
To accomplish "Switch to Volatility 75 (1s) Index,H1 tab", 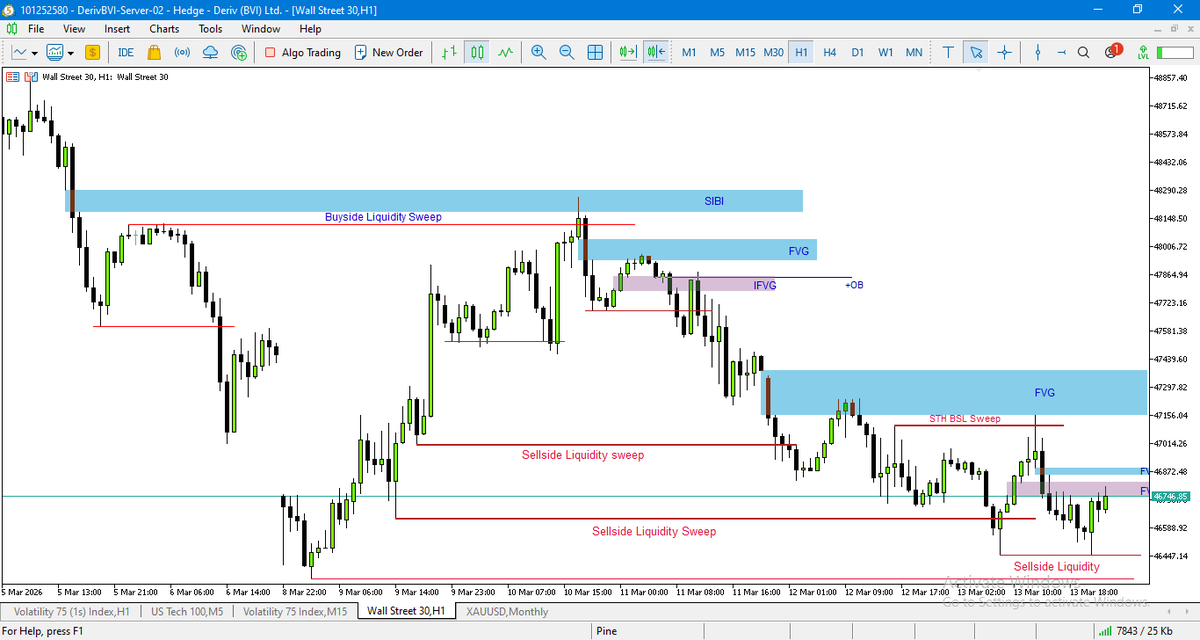I will [71, 611].
